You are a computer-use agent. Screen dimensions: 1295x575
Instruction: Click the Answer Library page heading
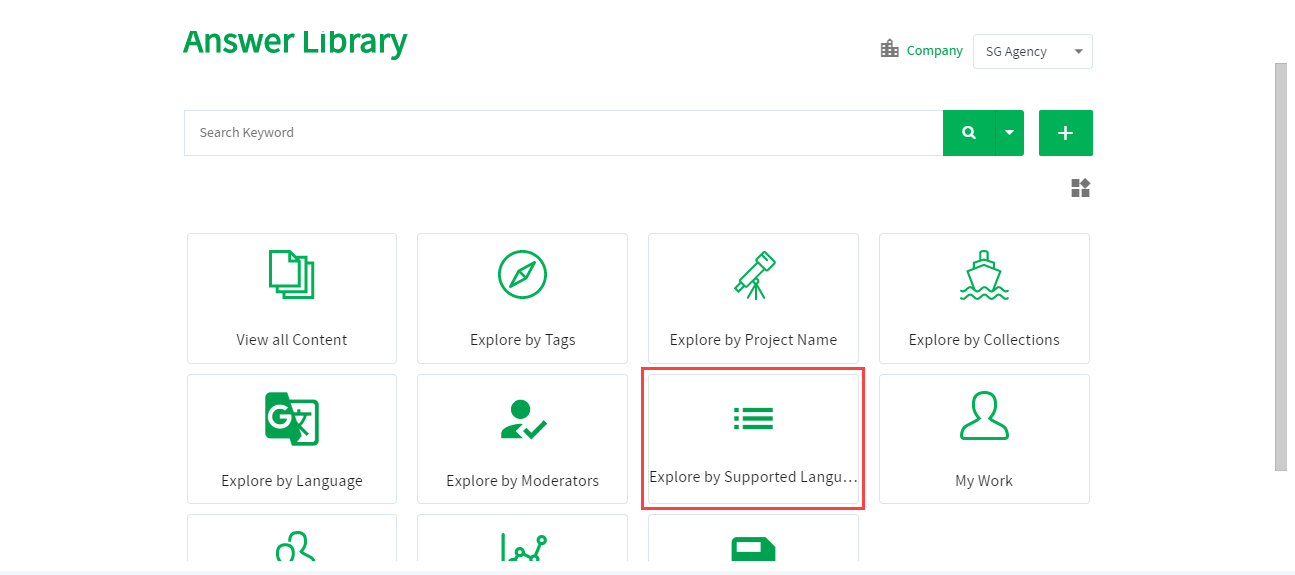pos(295,42)
